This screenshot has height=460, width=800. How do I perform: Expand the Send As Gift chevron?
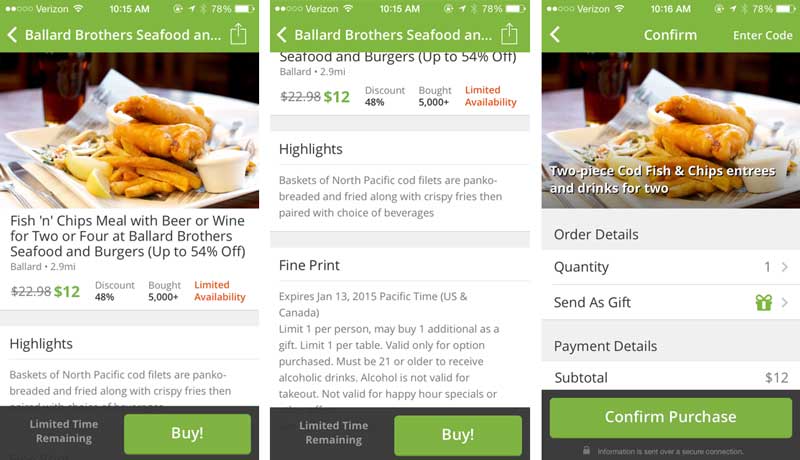tap(785, 302)
